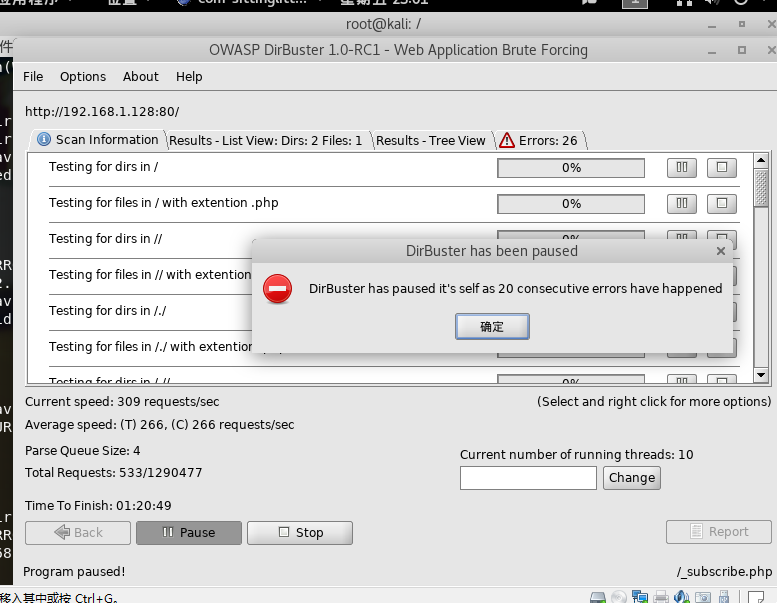Click the Report button

pos(719,532)
